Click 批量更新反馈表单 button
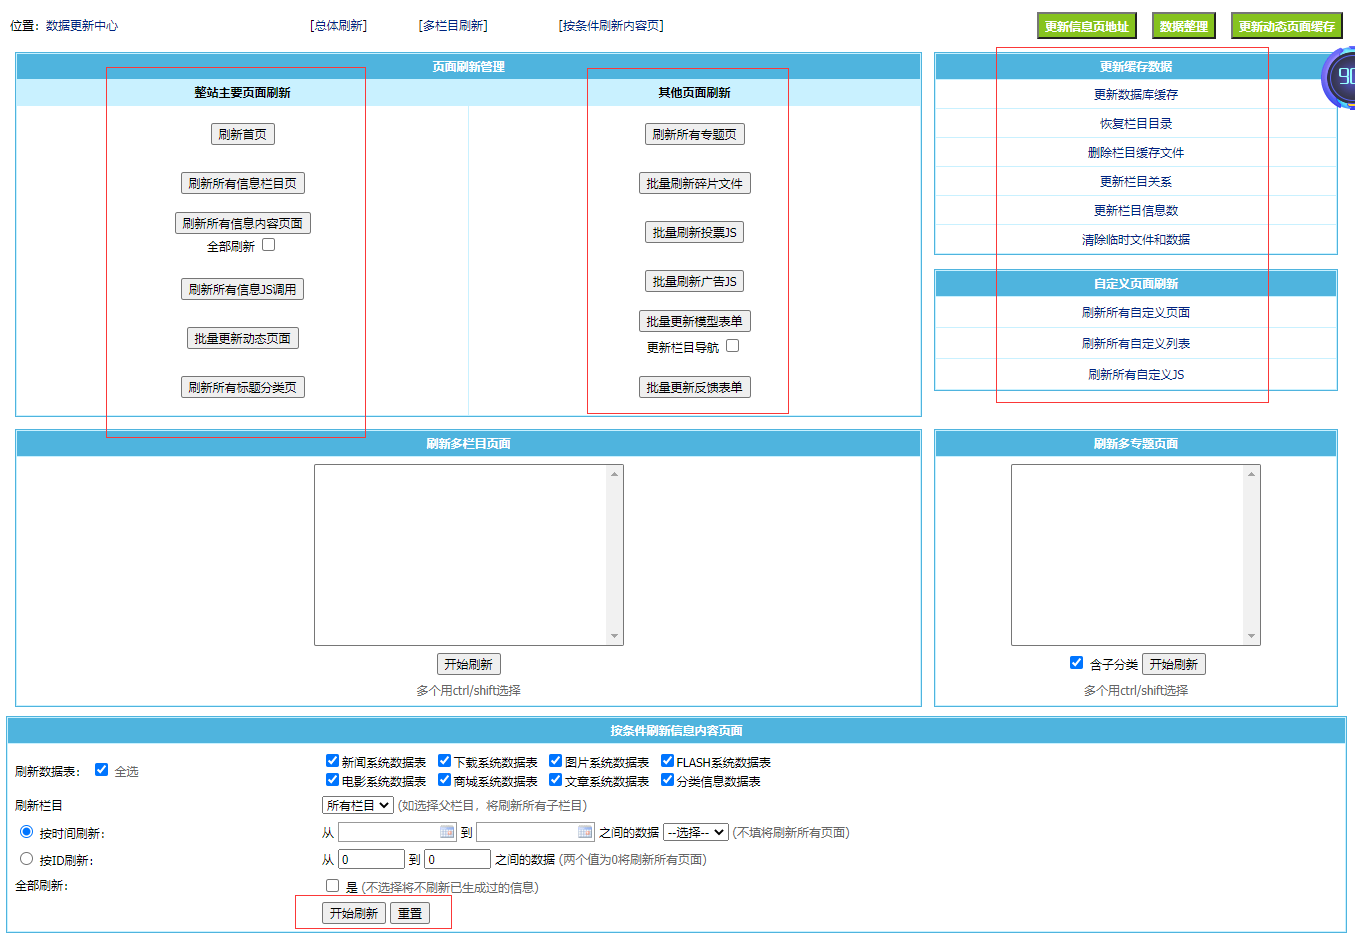Viewport: 1355px width, 939px height. [x=695, y=387]
